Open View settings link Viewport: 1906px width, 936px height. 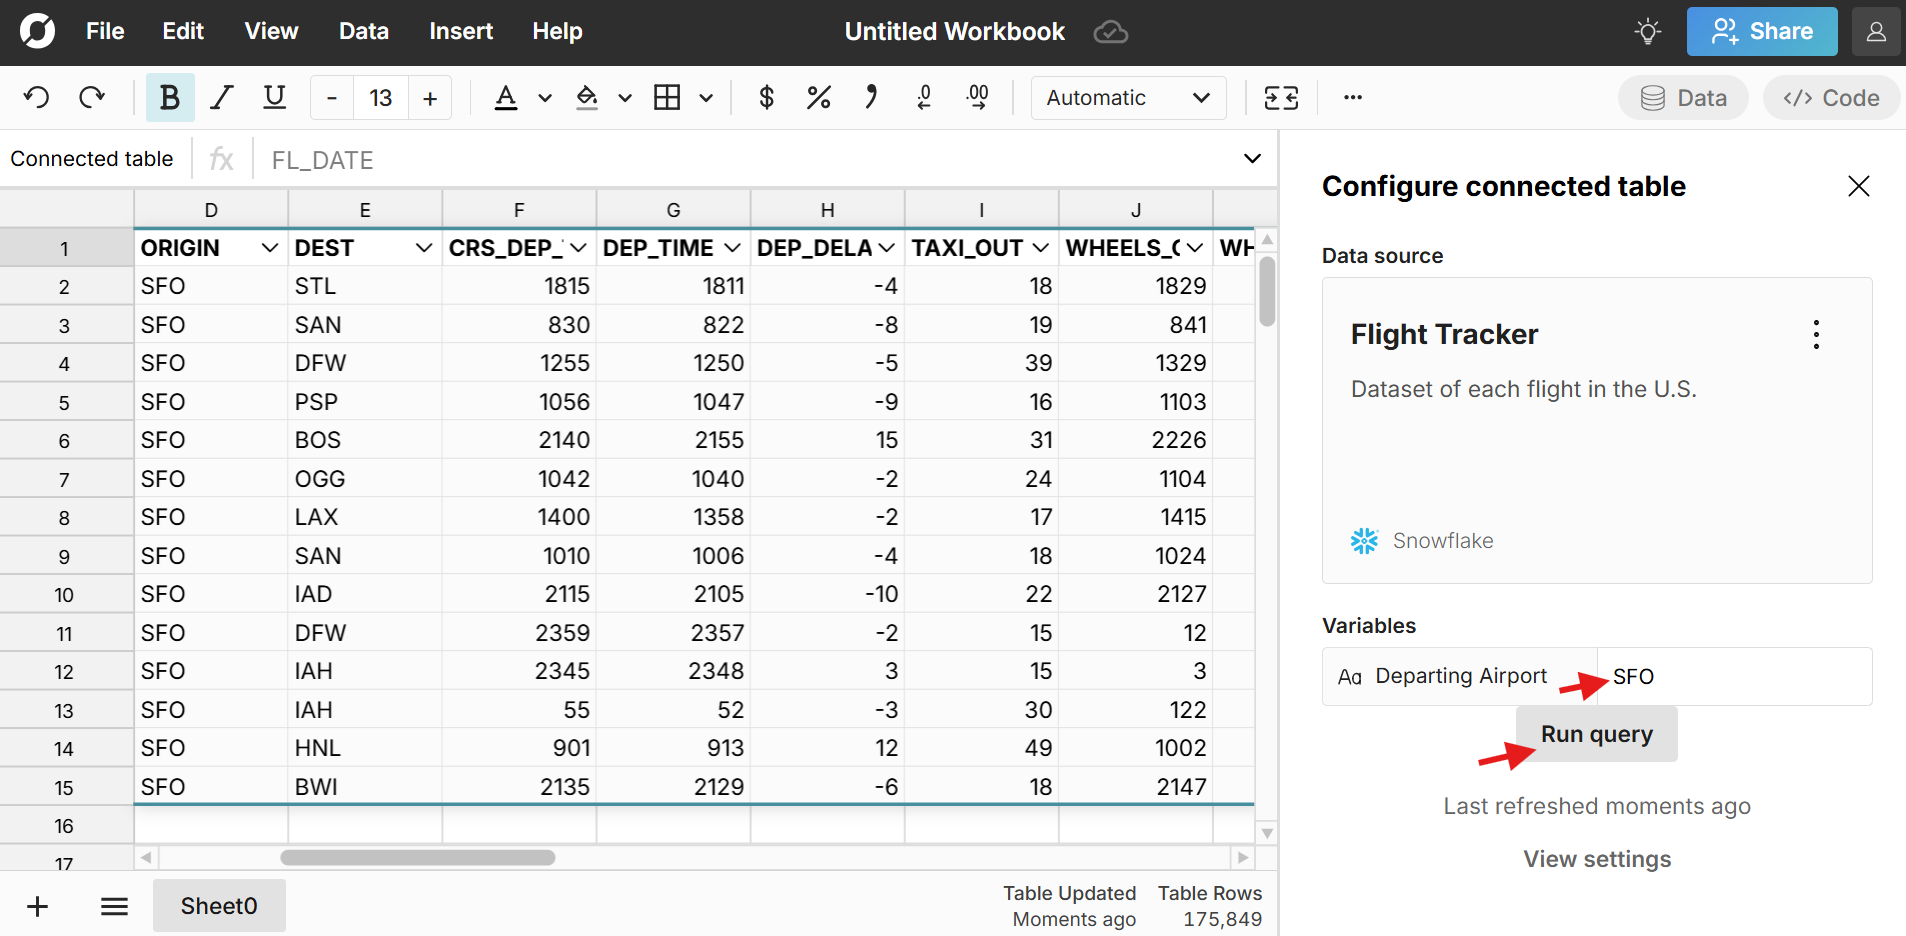(x=1596, y=859)
